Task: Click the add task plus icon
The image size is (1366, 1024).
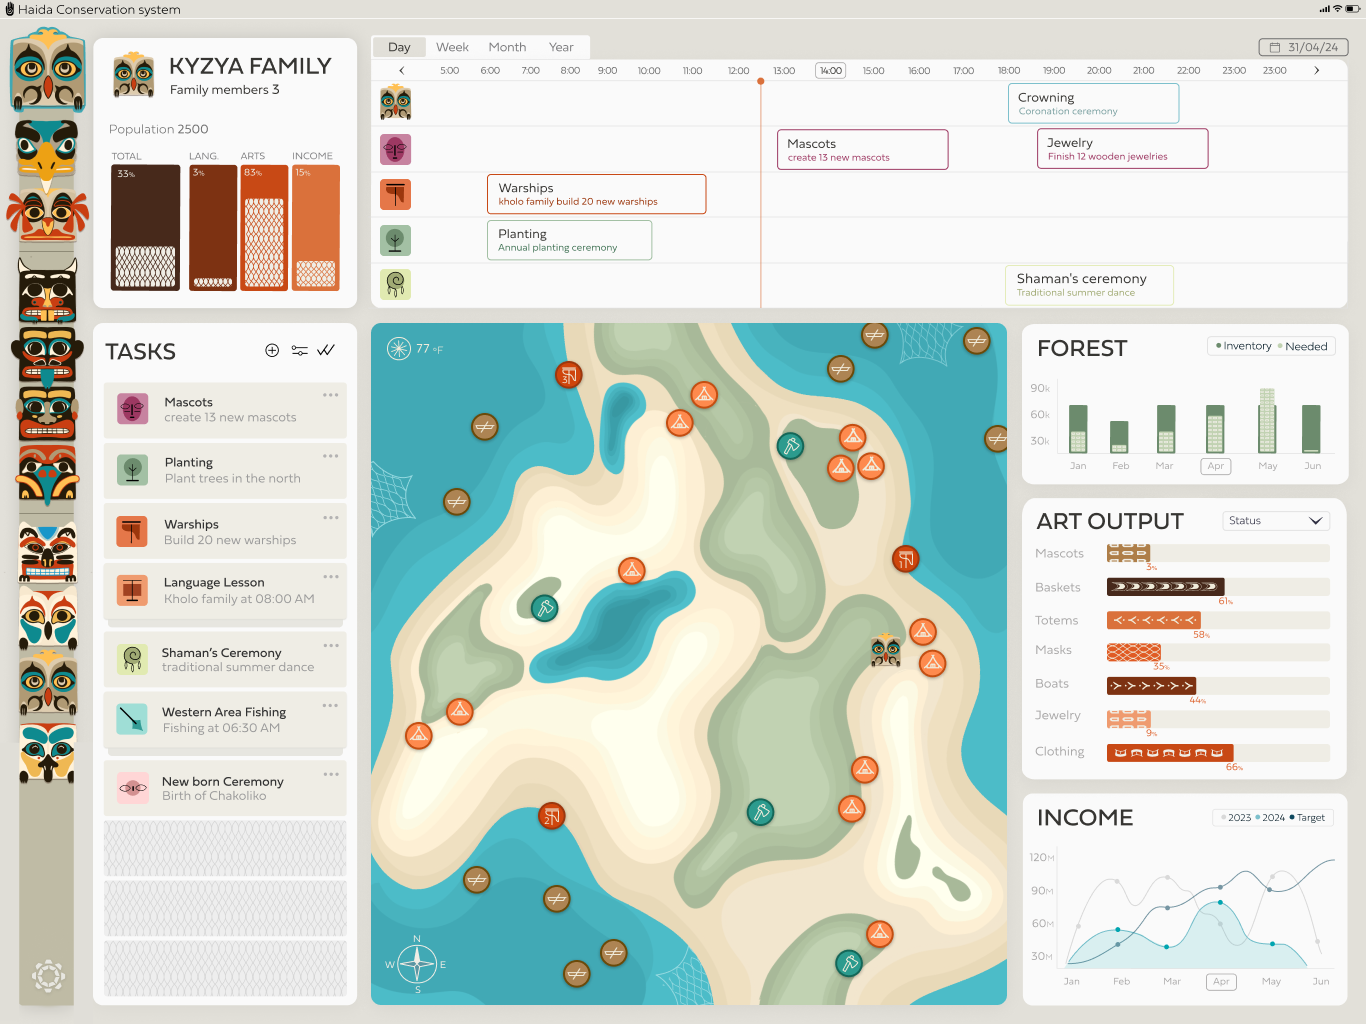Action: pos(272,350)
